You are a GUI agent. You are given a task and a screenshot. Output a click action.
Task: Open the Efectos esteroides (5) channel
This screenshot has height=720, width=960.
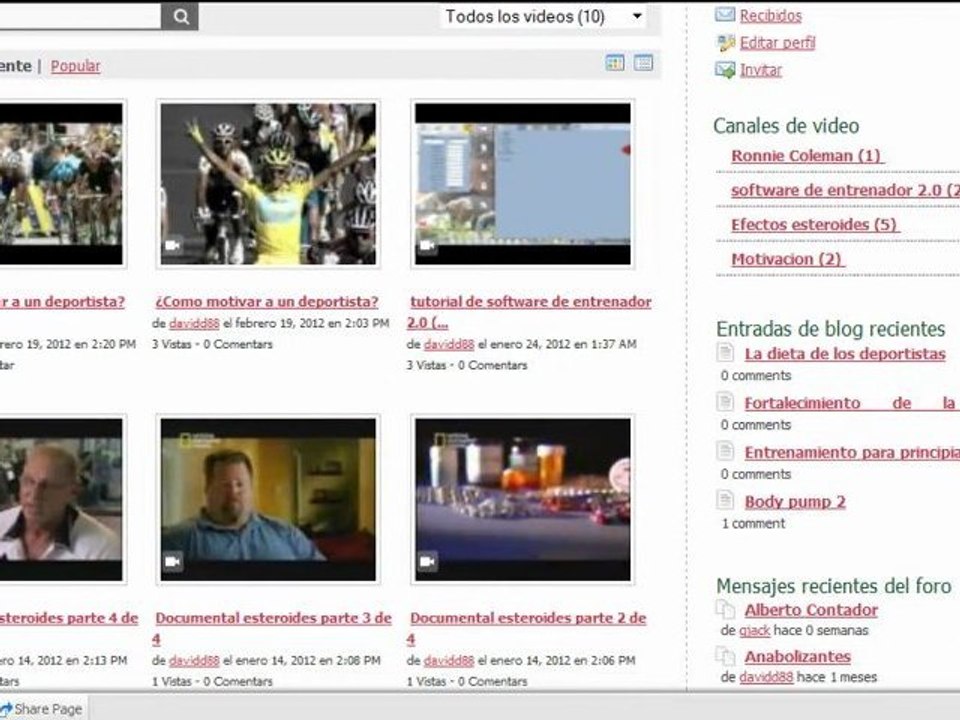tap(814, 225)
